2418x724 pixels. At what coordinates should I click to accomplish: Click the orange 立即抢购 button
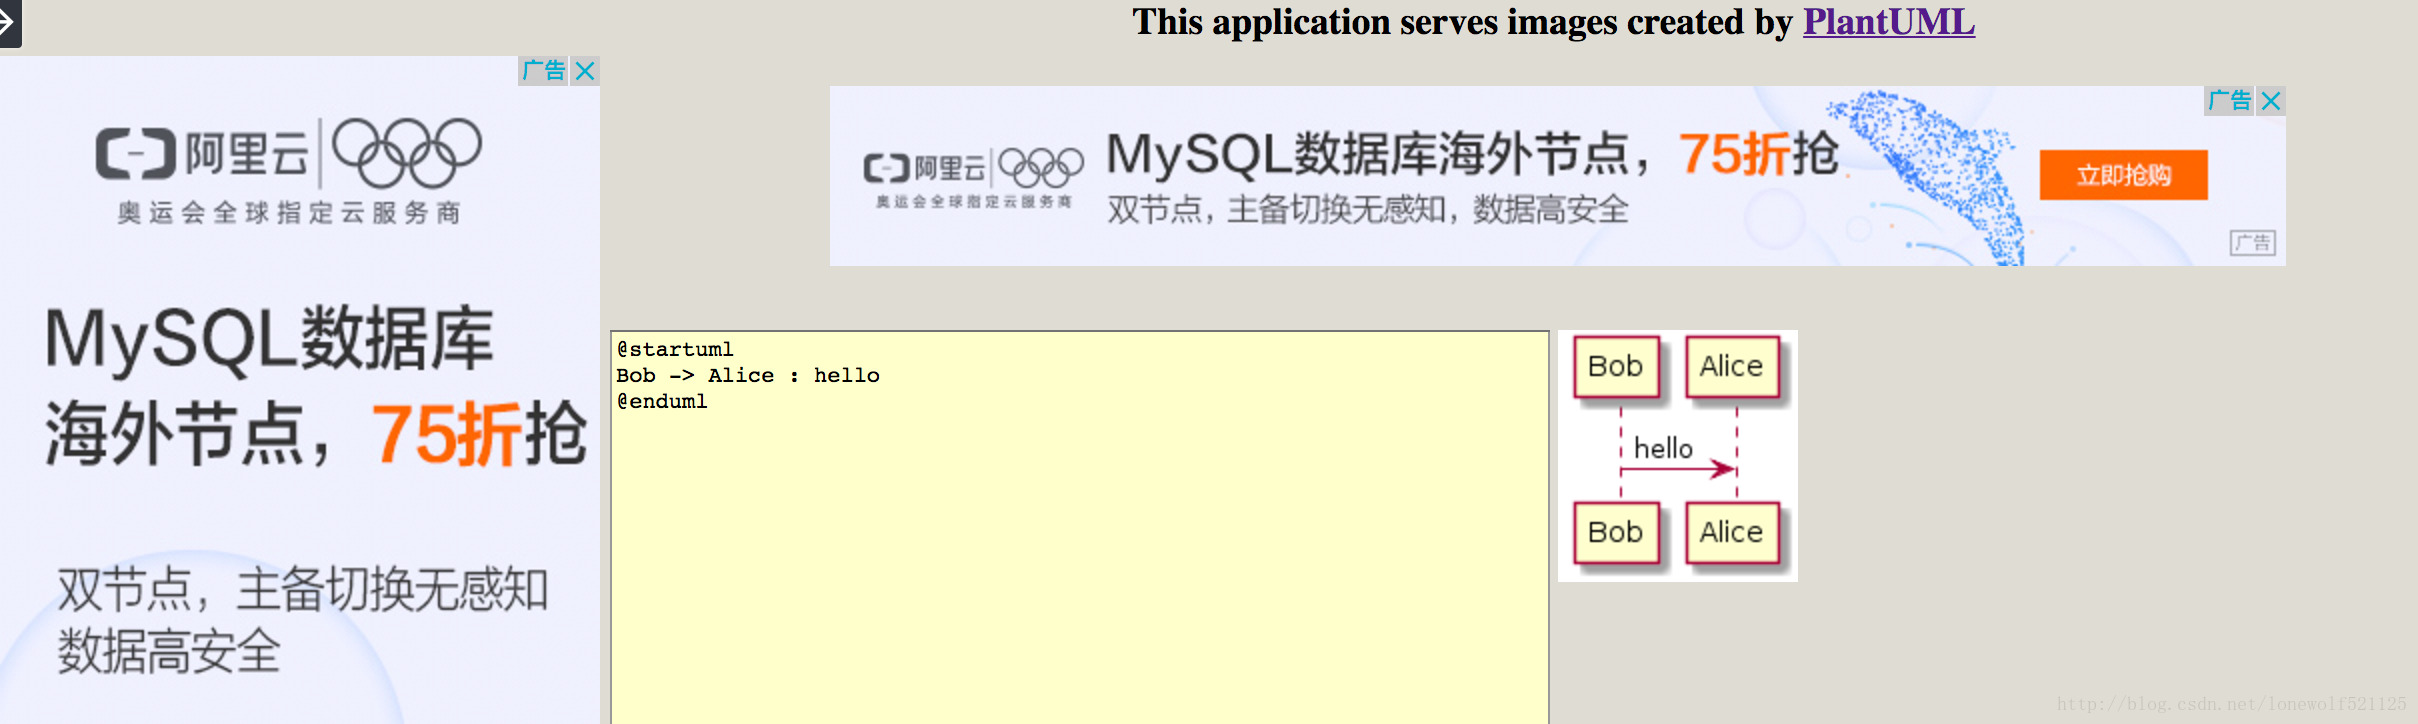coord(2123,175)
